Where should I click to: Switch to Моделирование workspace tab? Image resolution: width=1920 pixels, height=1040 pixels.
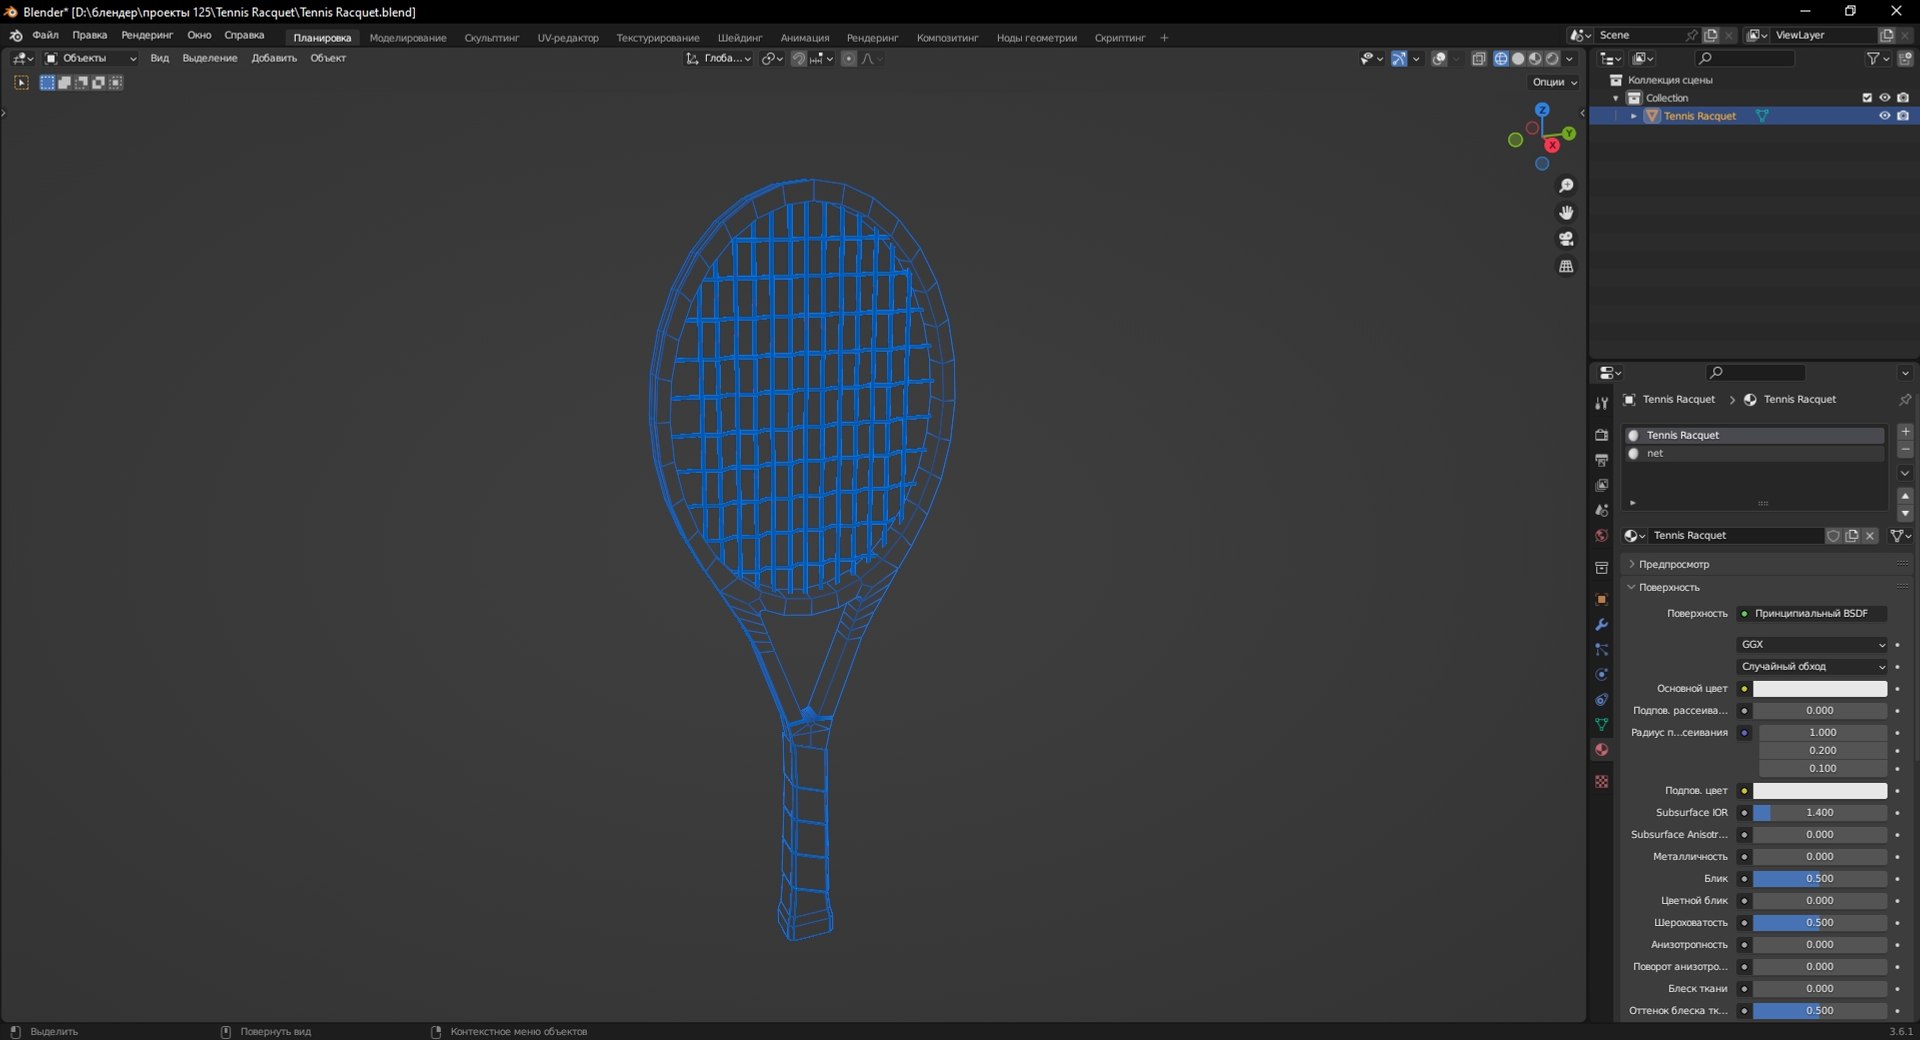coord(408,38)
